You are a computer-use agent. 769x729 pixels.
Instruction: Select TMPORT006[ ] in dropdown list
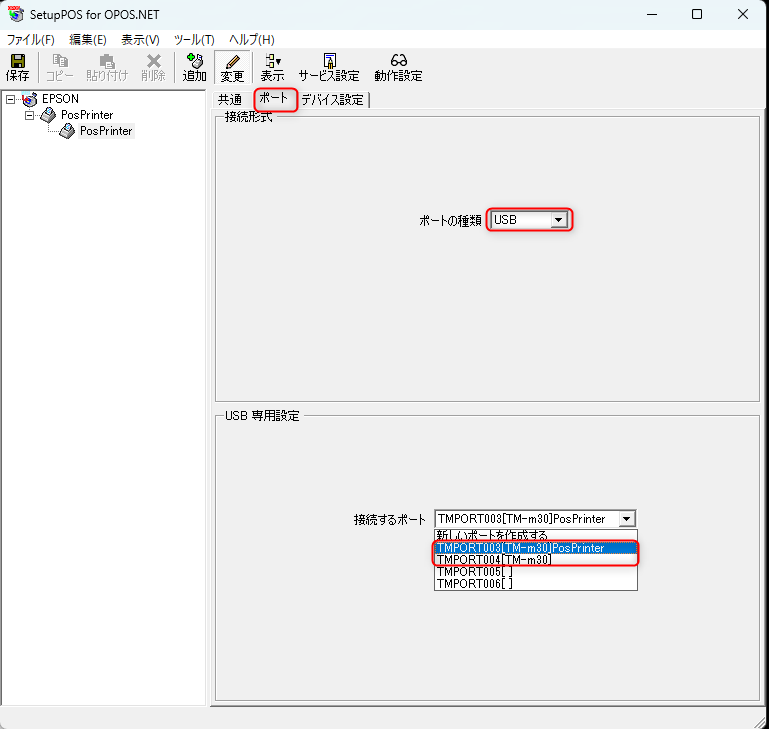[x=536, y=584]
